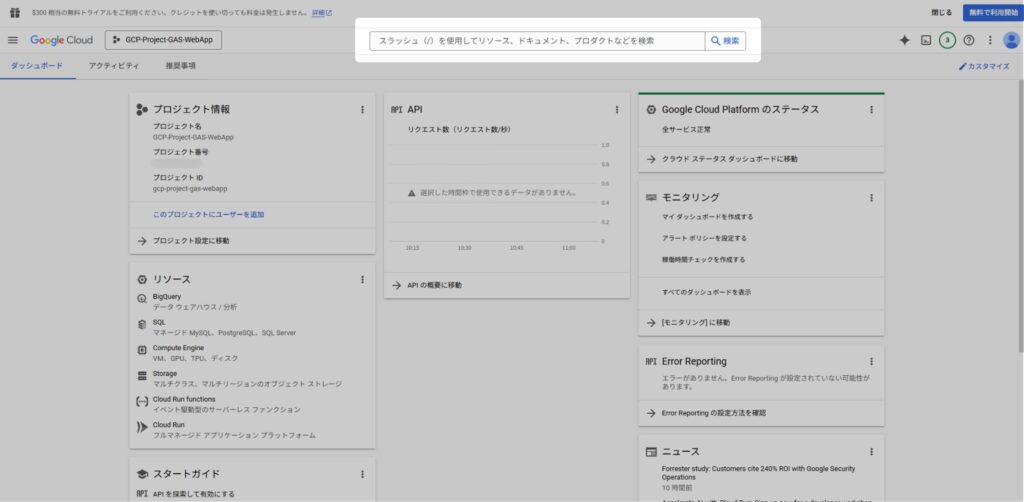Open the top bar three-dot settings menu
The height and width of the screenshot is (502, 1024).
tap(989, 40)
